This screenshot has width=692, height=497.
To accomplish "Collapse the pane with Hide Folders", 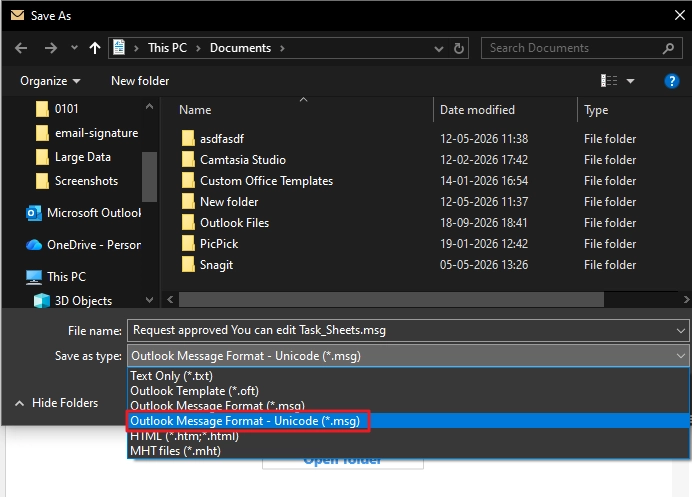I will [x=56, y=403].
